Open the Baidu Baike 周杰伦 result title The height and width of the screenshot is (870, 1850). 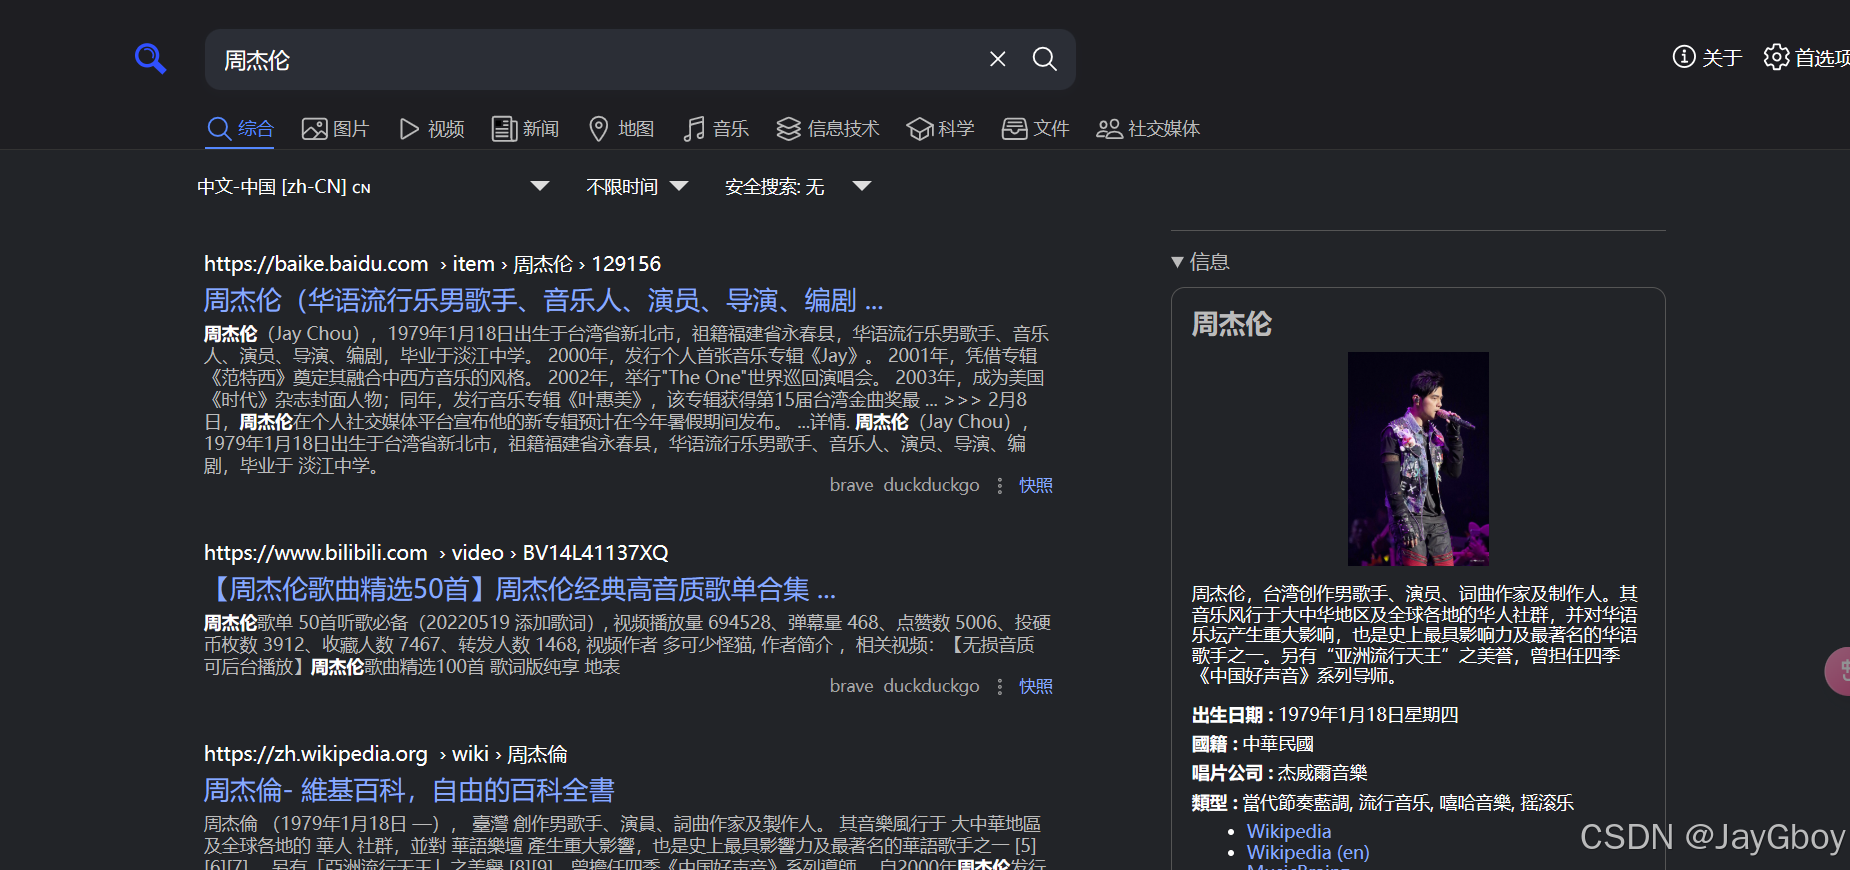click(543, 300)
